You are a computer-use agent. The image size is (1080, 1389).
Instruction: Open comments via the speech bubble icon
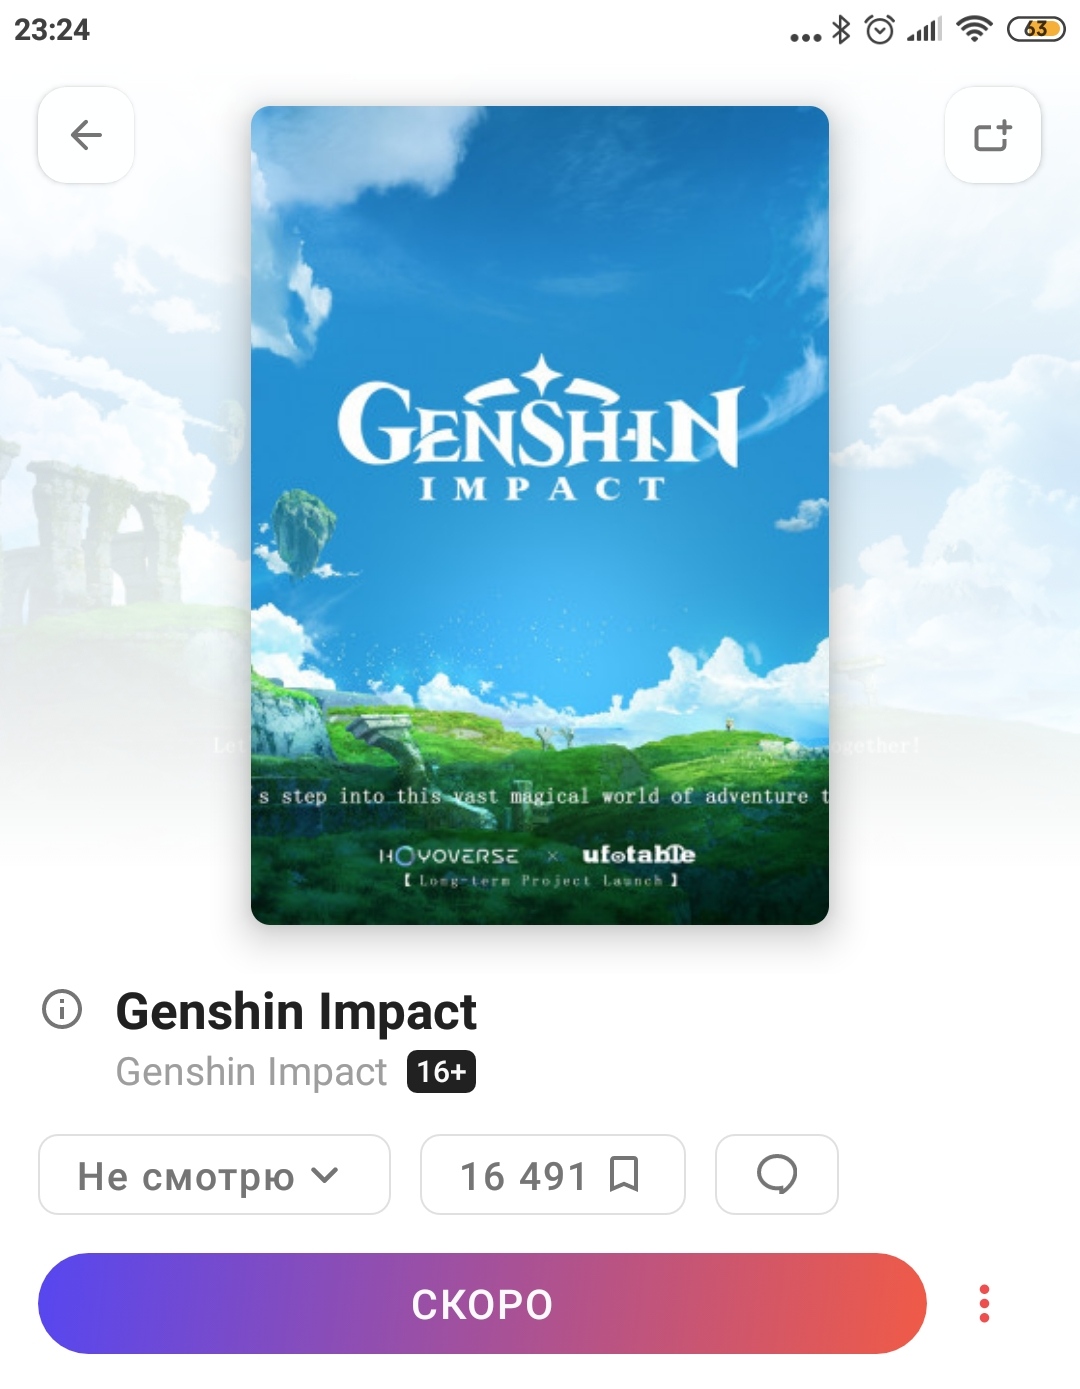point(777,1174)
